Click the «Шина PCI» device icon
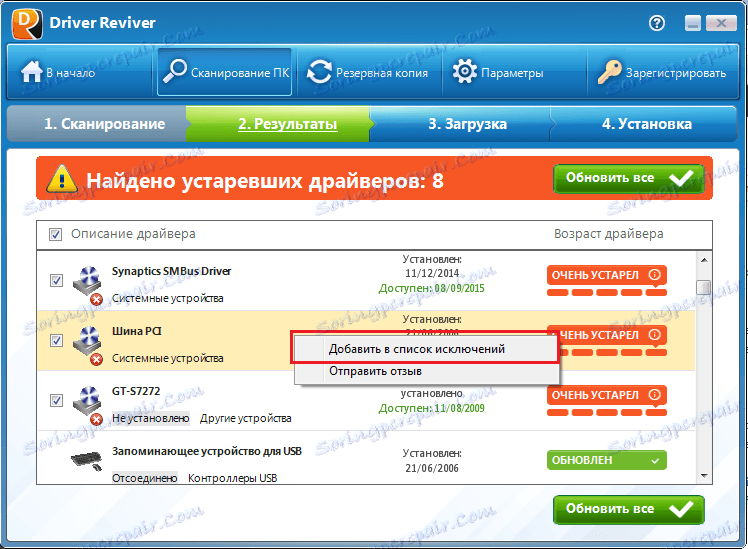 pyautogui.click(x=88, y=345)
